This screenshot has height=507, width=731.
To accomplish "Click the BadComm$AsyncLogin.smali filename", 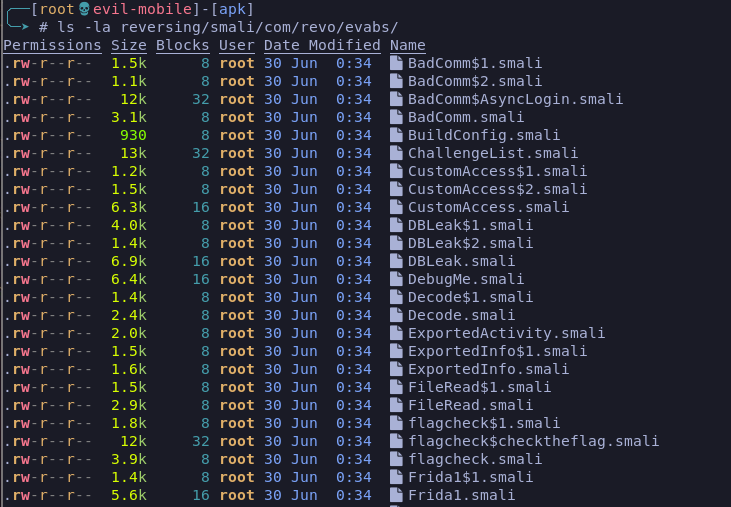I will click(x=515, y=99).
